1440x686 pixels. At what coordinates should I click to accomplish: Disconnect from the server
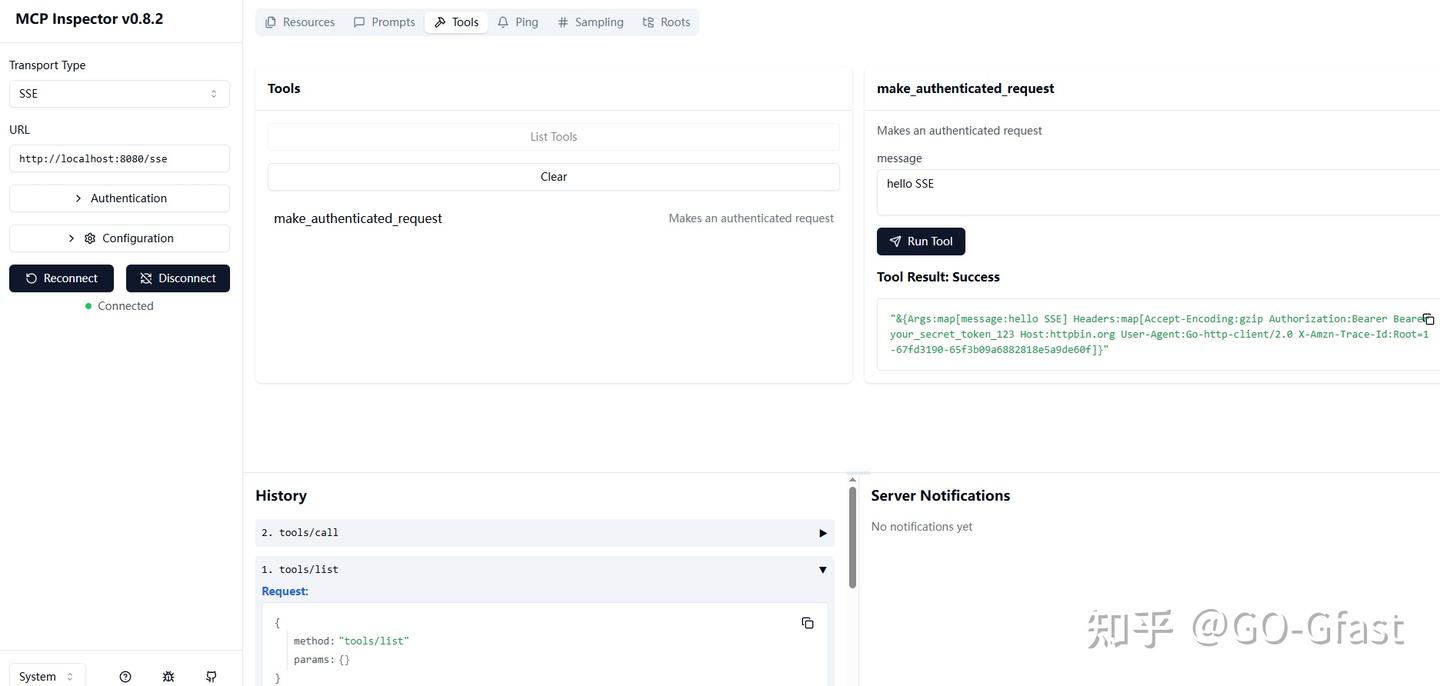coord(178,278)
